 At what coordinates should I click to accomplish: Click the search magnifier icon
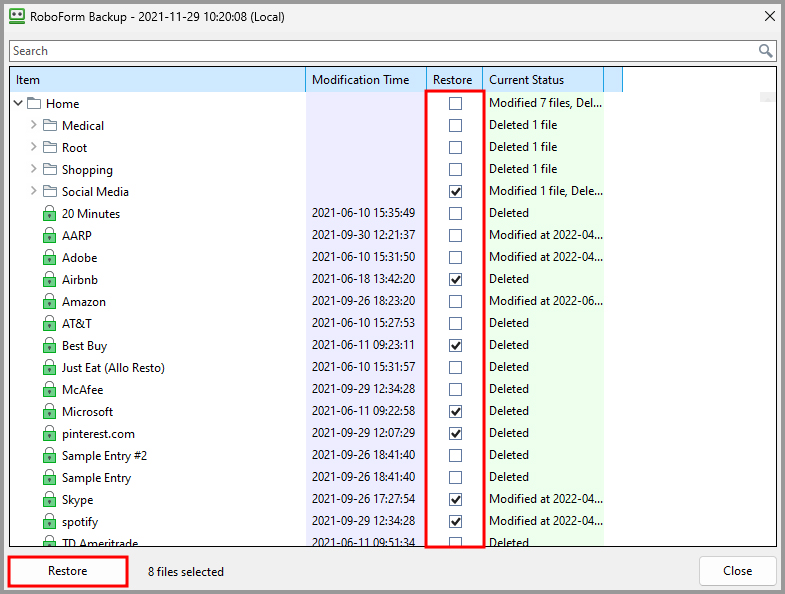(765, 51)
